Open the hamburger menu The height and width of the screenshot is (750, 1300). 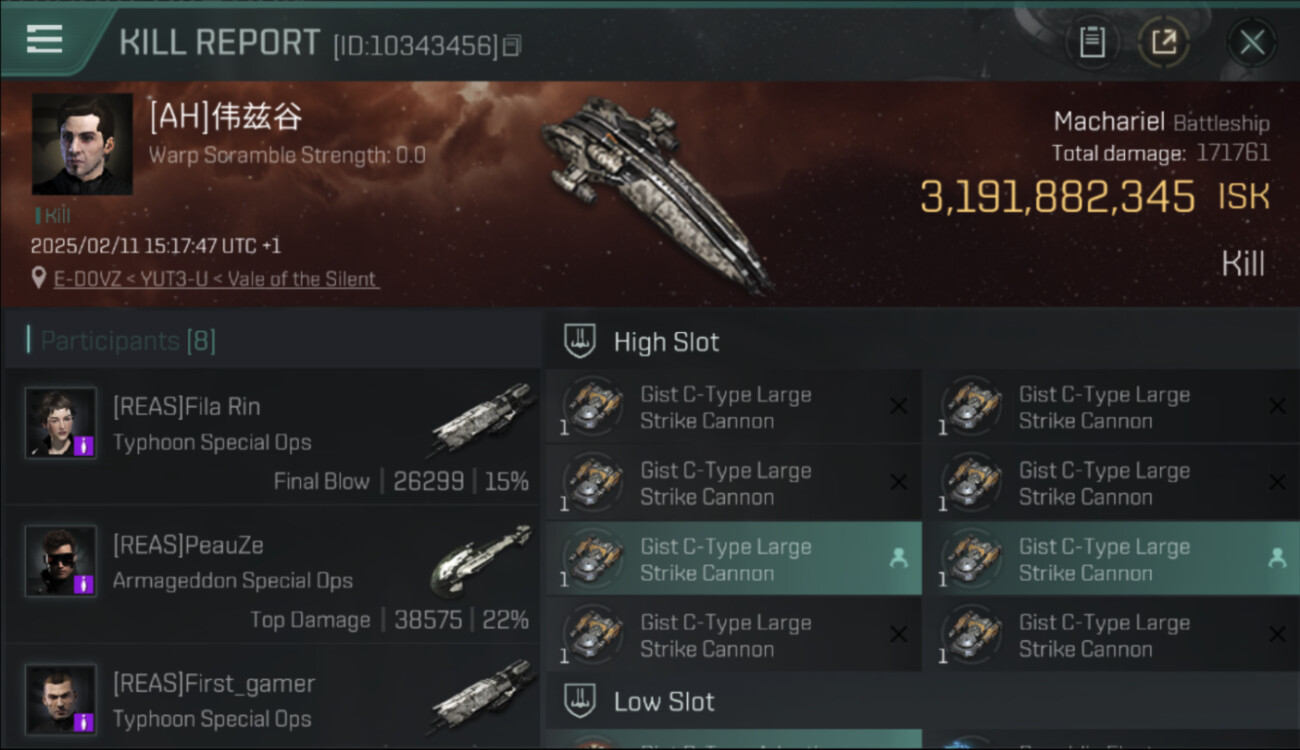coord(44,40)
